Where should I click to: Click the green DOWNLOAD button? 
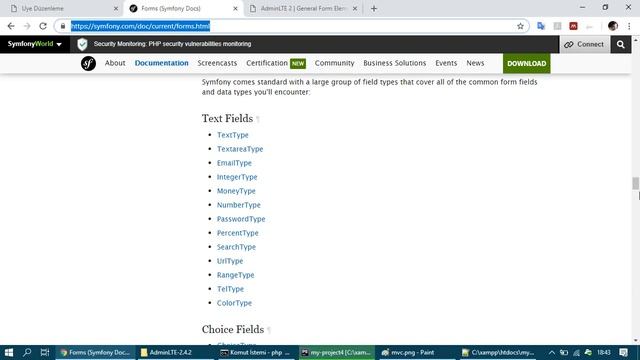(x=527, y=63)
